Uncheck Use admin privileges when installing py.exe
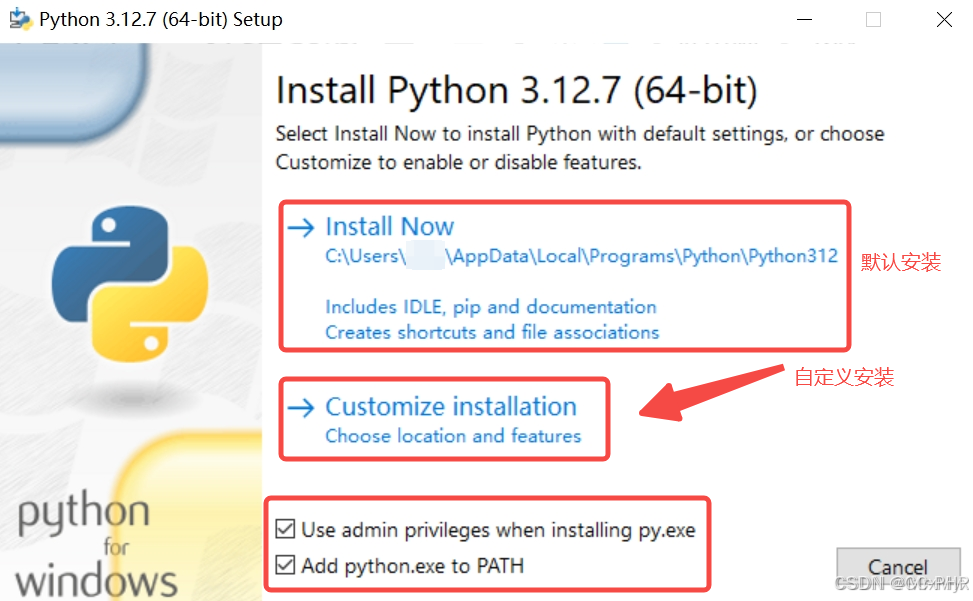This screenshot has width=973, height=601. [285, 529]
